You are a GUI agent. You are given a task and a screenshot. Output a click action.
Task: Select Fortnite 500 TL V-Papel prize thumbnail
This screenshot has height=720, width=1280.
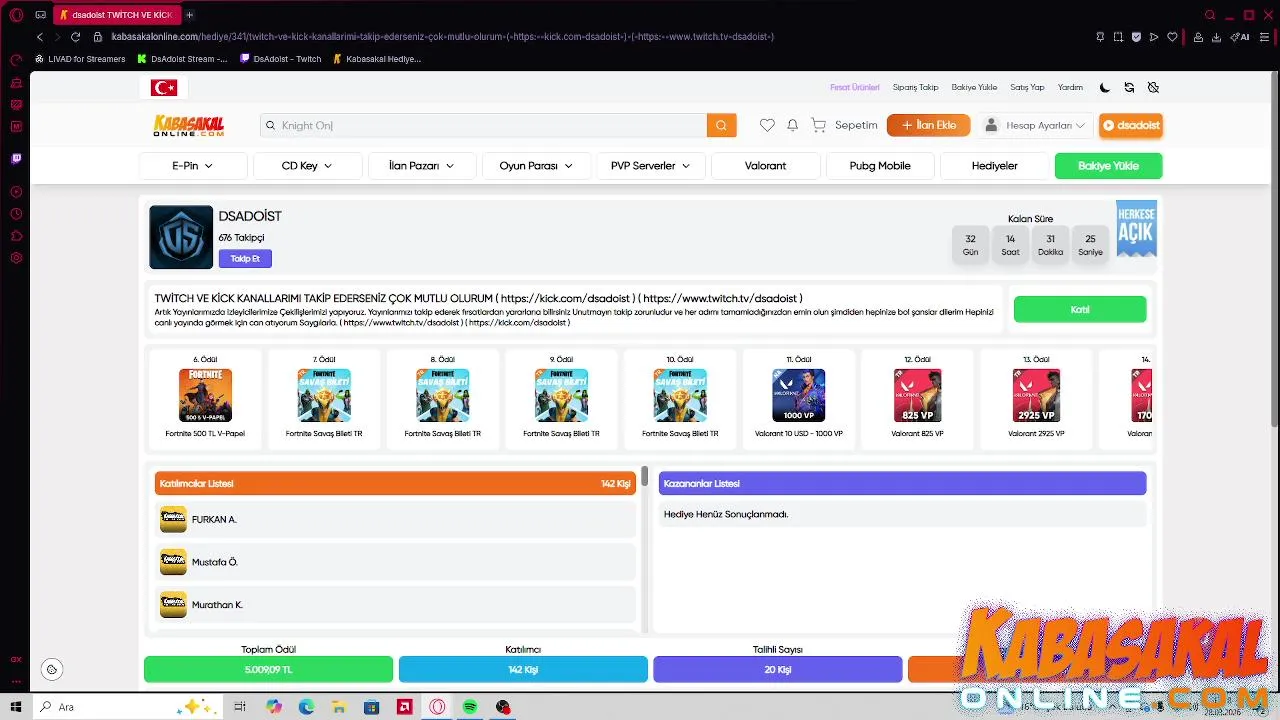pyautogui.click(x=205, y=395)
